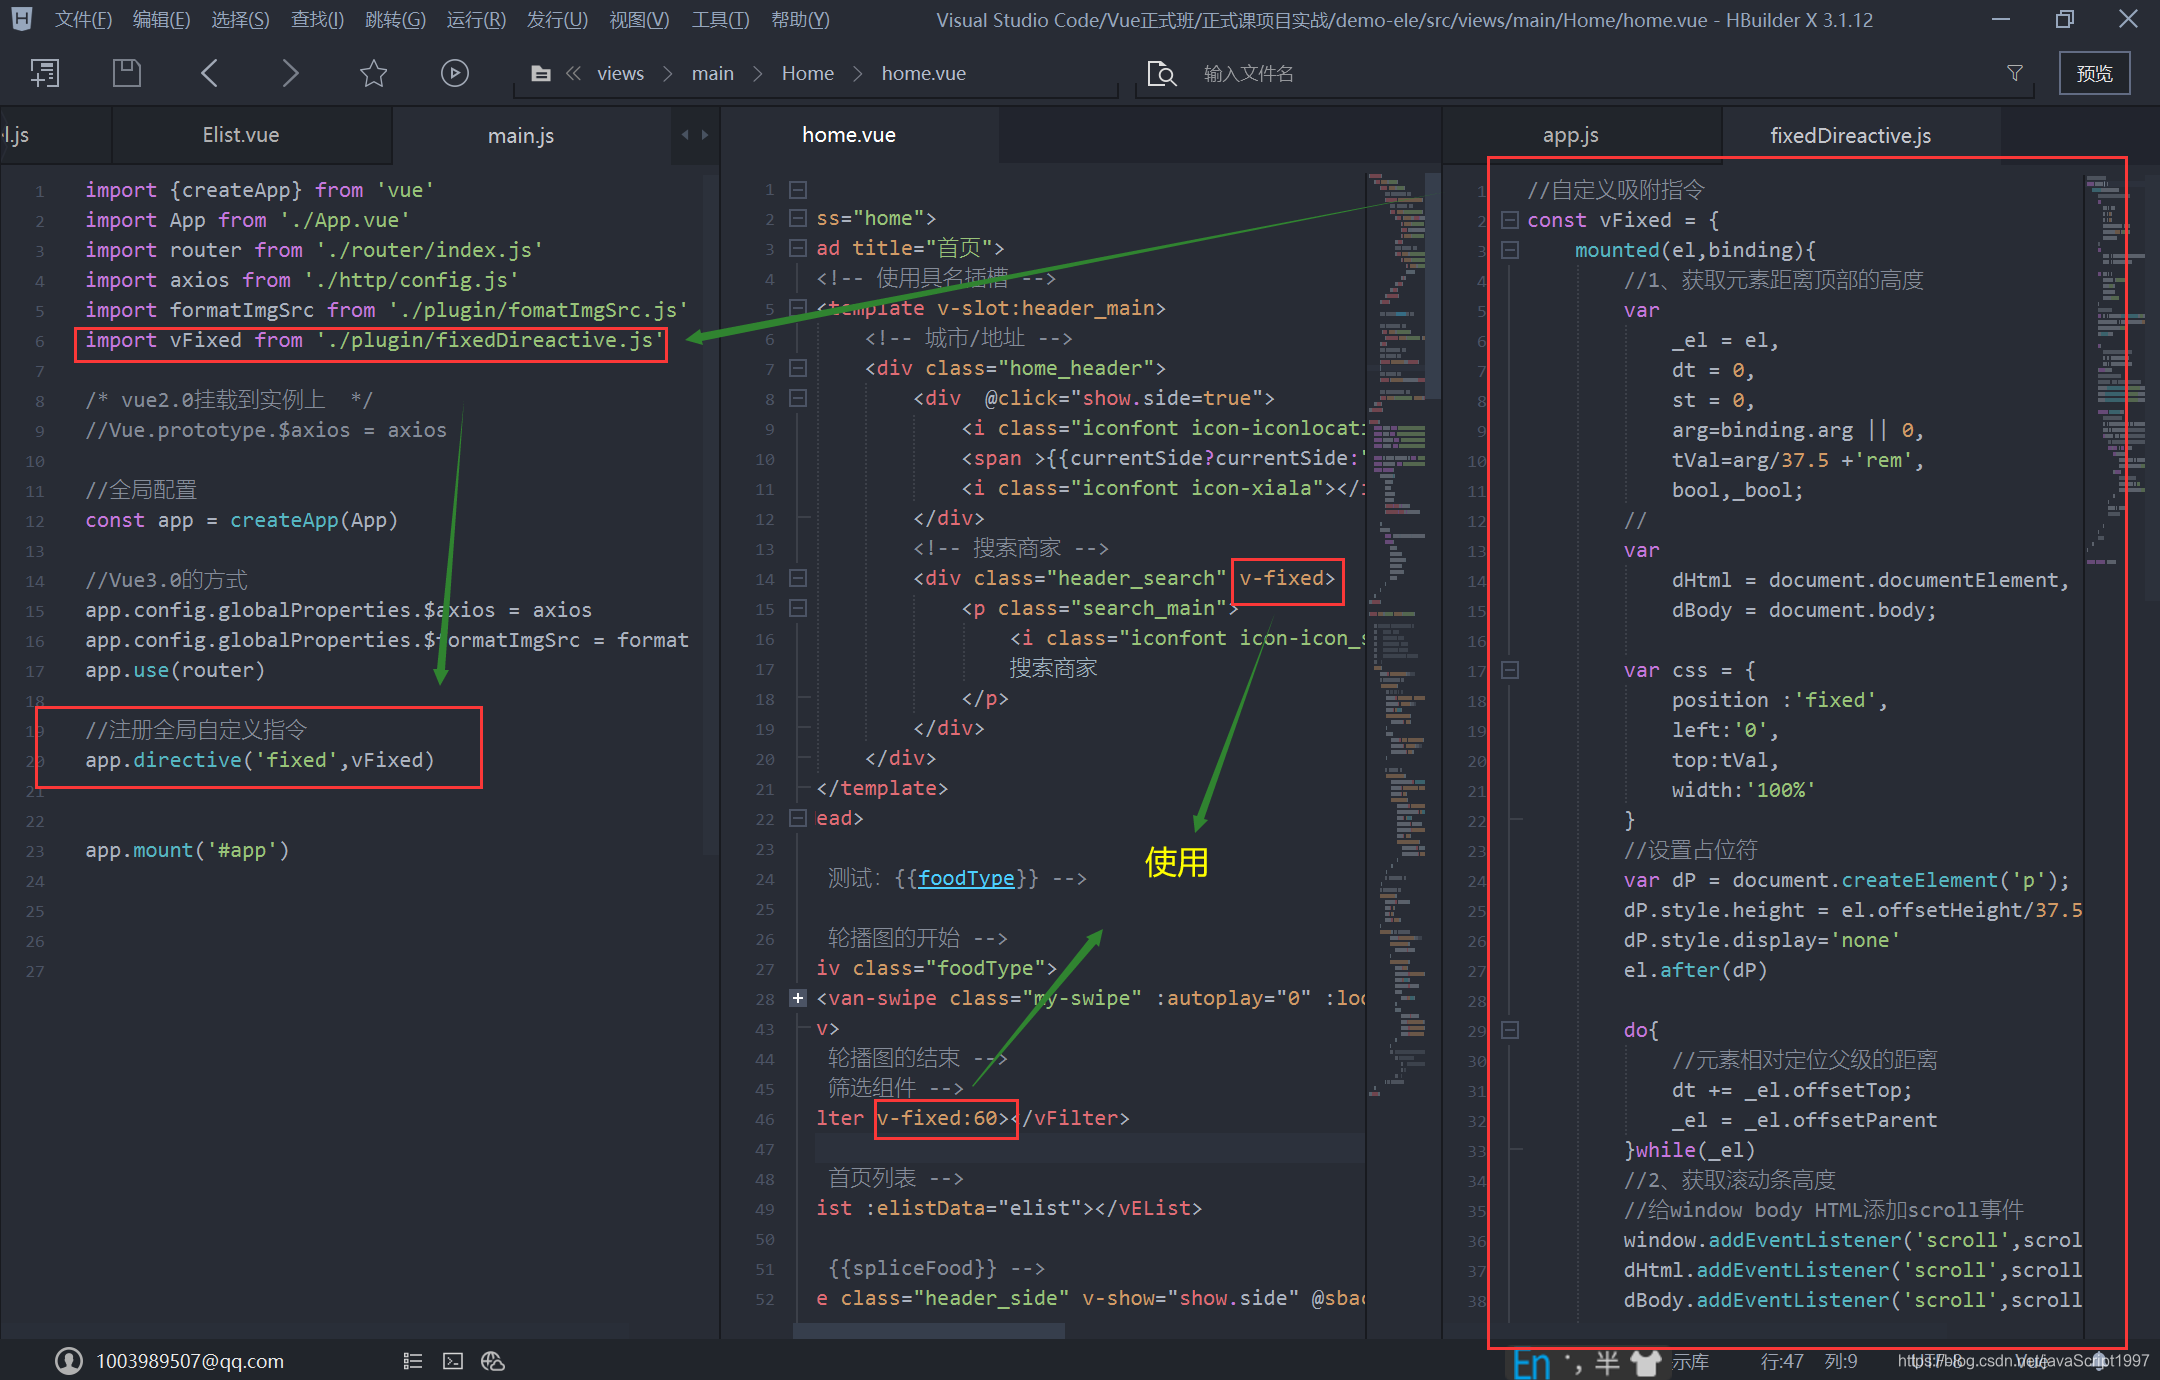Go forward with the right arrow icon
This screenshot has width=2160, height=1380.
click(290, 73)
